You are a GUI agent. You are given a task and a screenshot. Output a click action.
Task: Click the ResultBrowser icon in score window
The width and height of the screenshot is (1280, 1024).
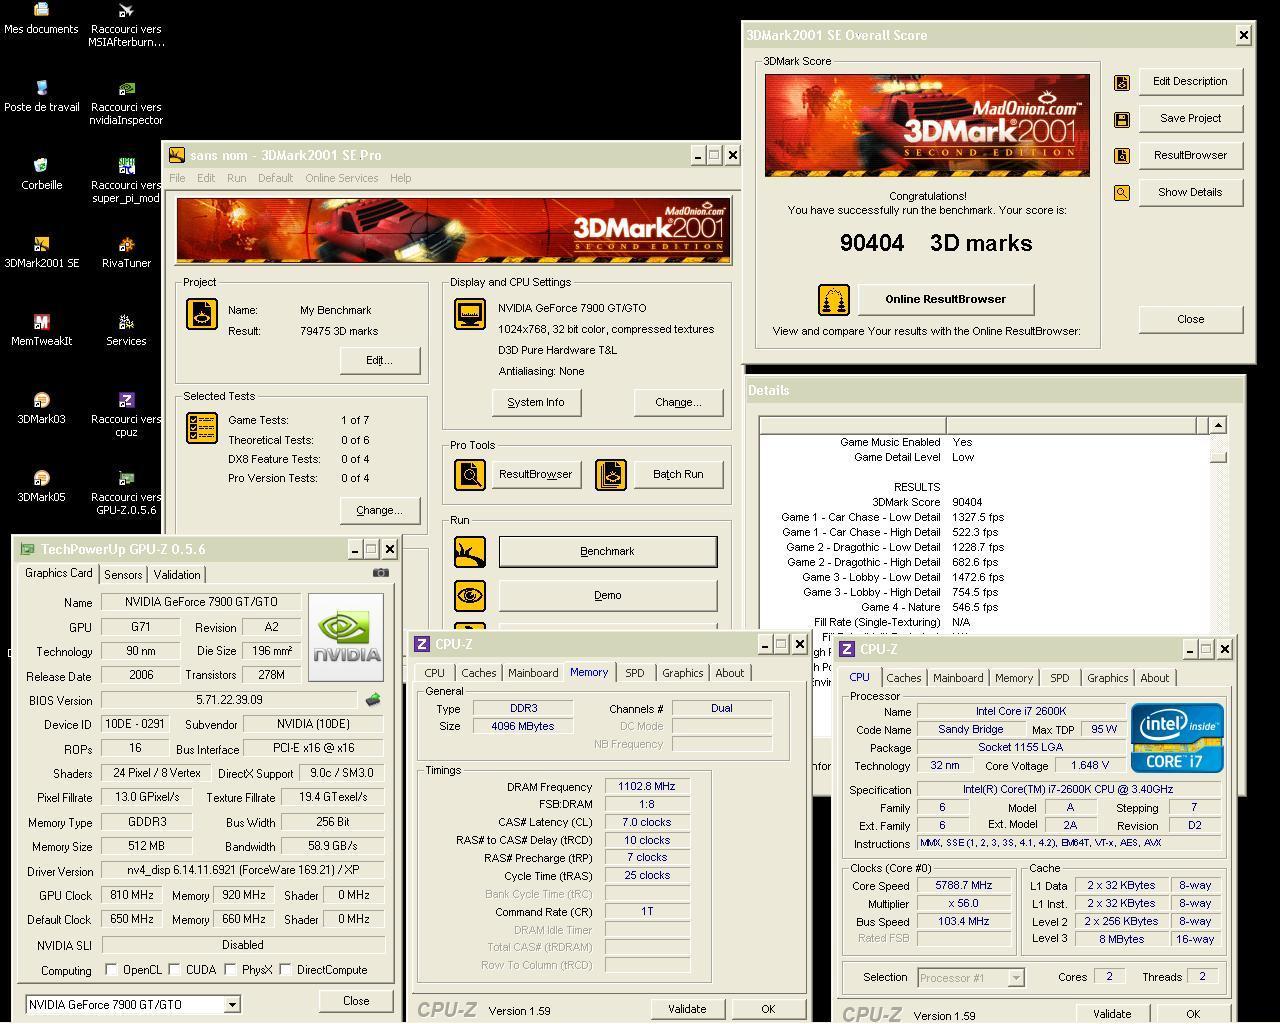coord(1122,156)
